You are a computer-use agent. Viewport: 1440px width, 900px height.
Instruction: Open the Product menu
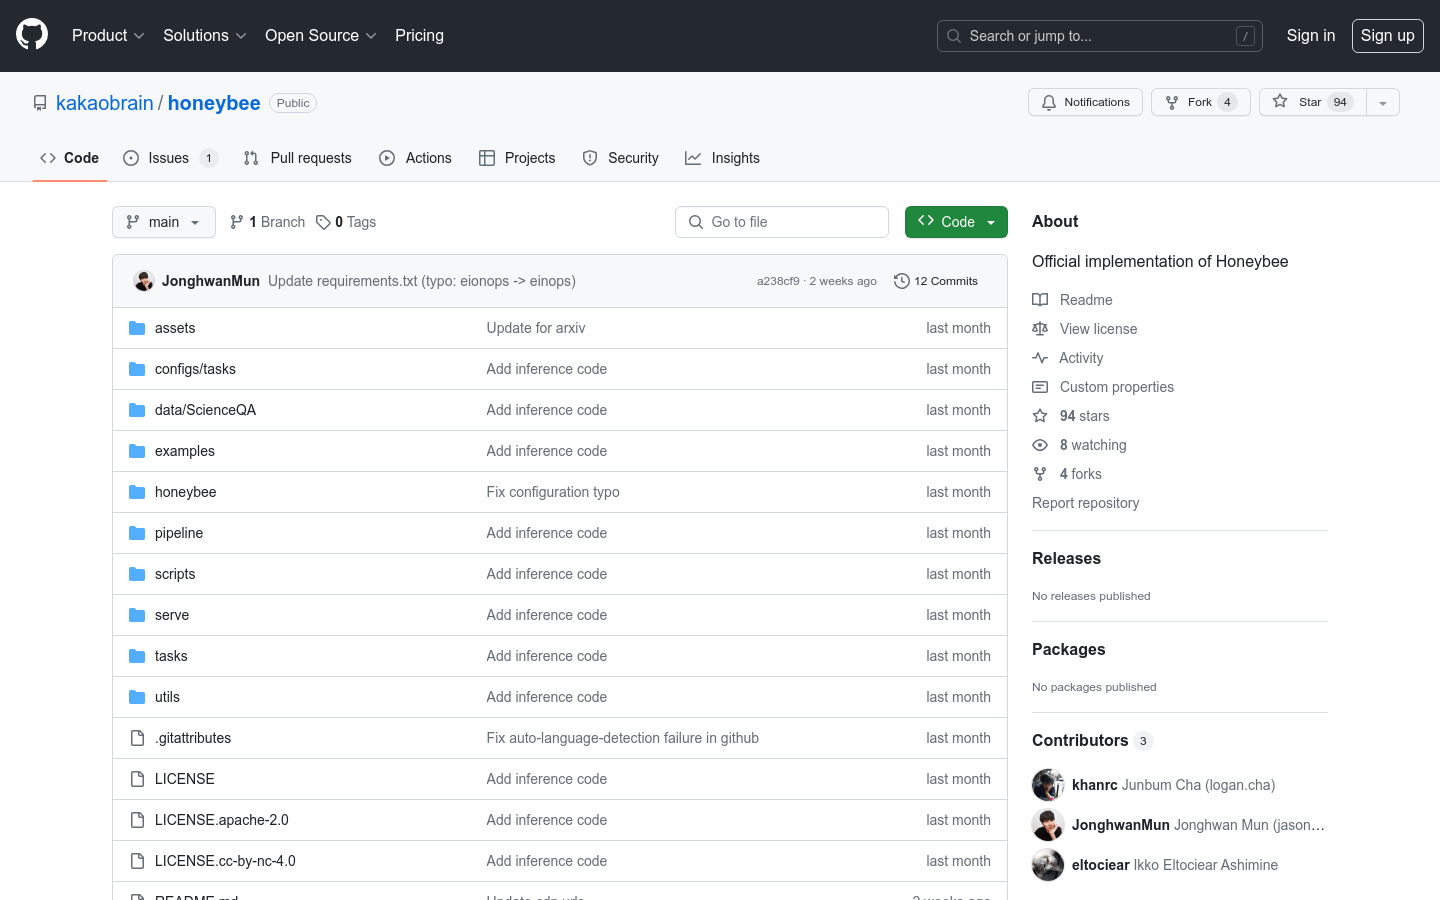(108, 35)
